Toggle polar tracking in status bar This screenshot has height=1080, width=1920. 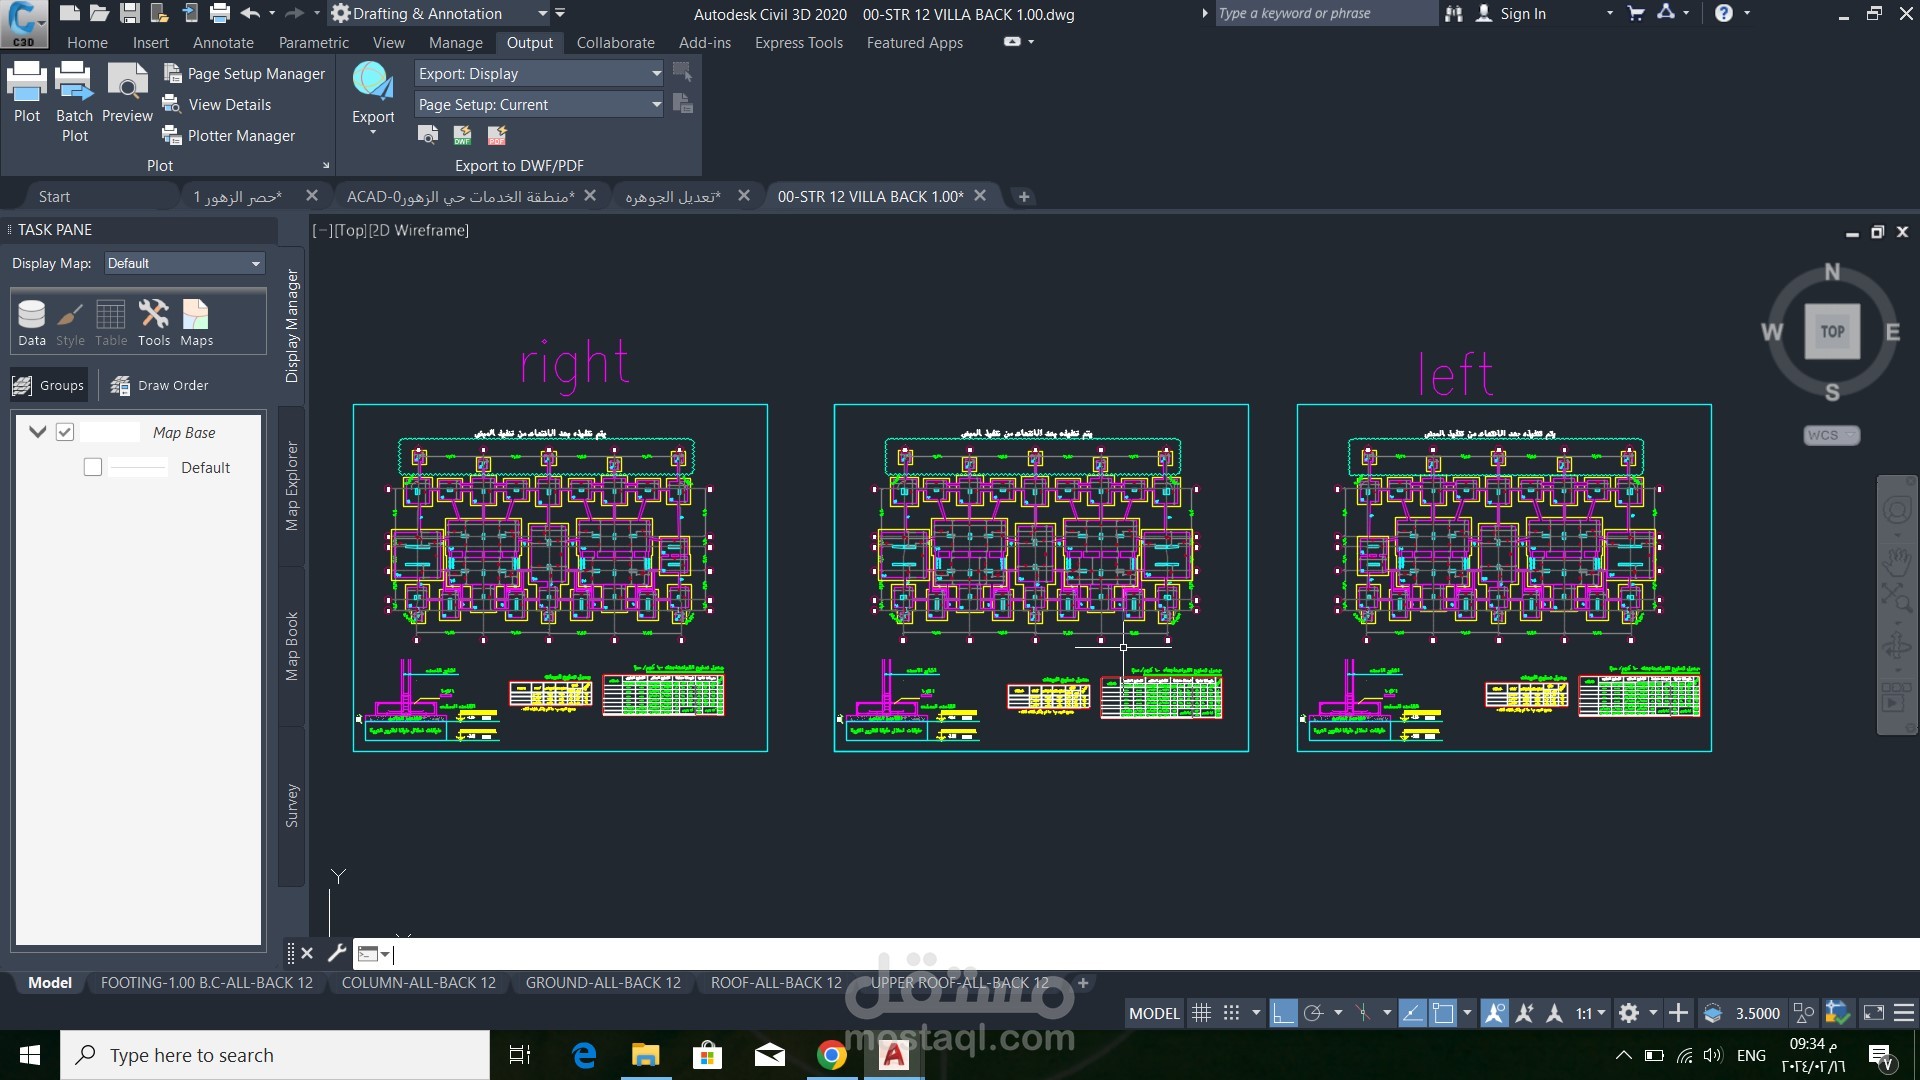pyautogui.click(x=1314, y=1013)
